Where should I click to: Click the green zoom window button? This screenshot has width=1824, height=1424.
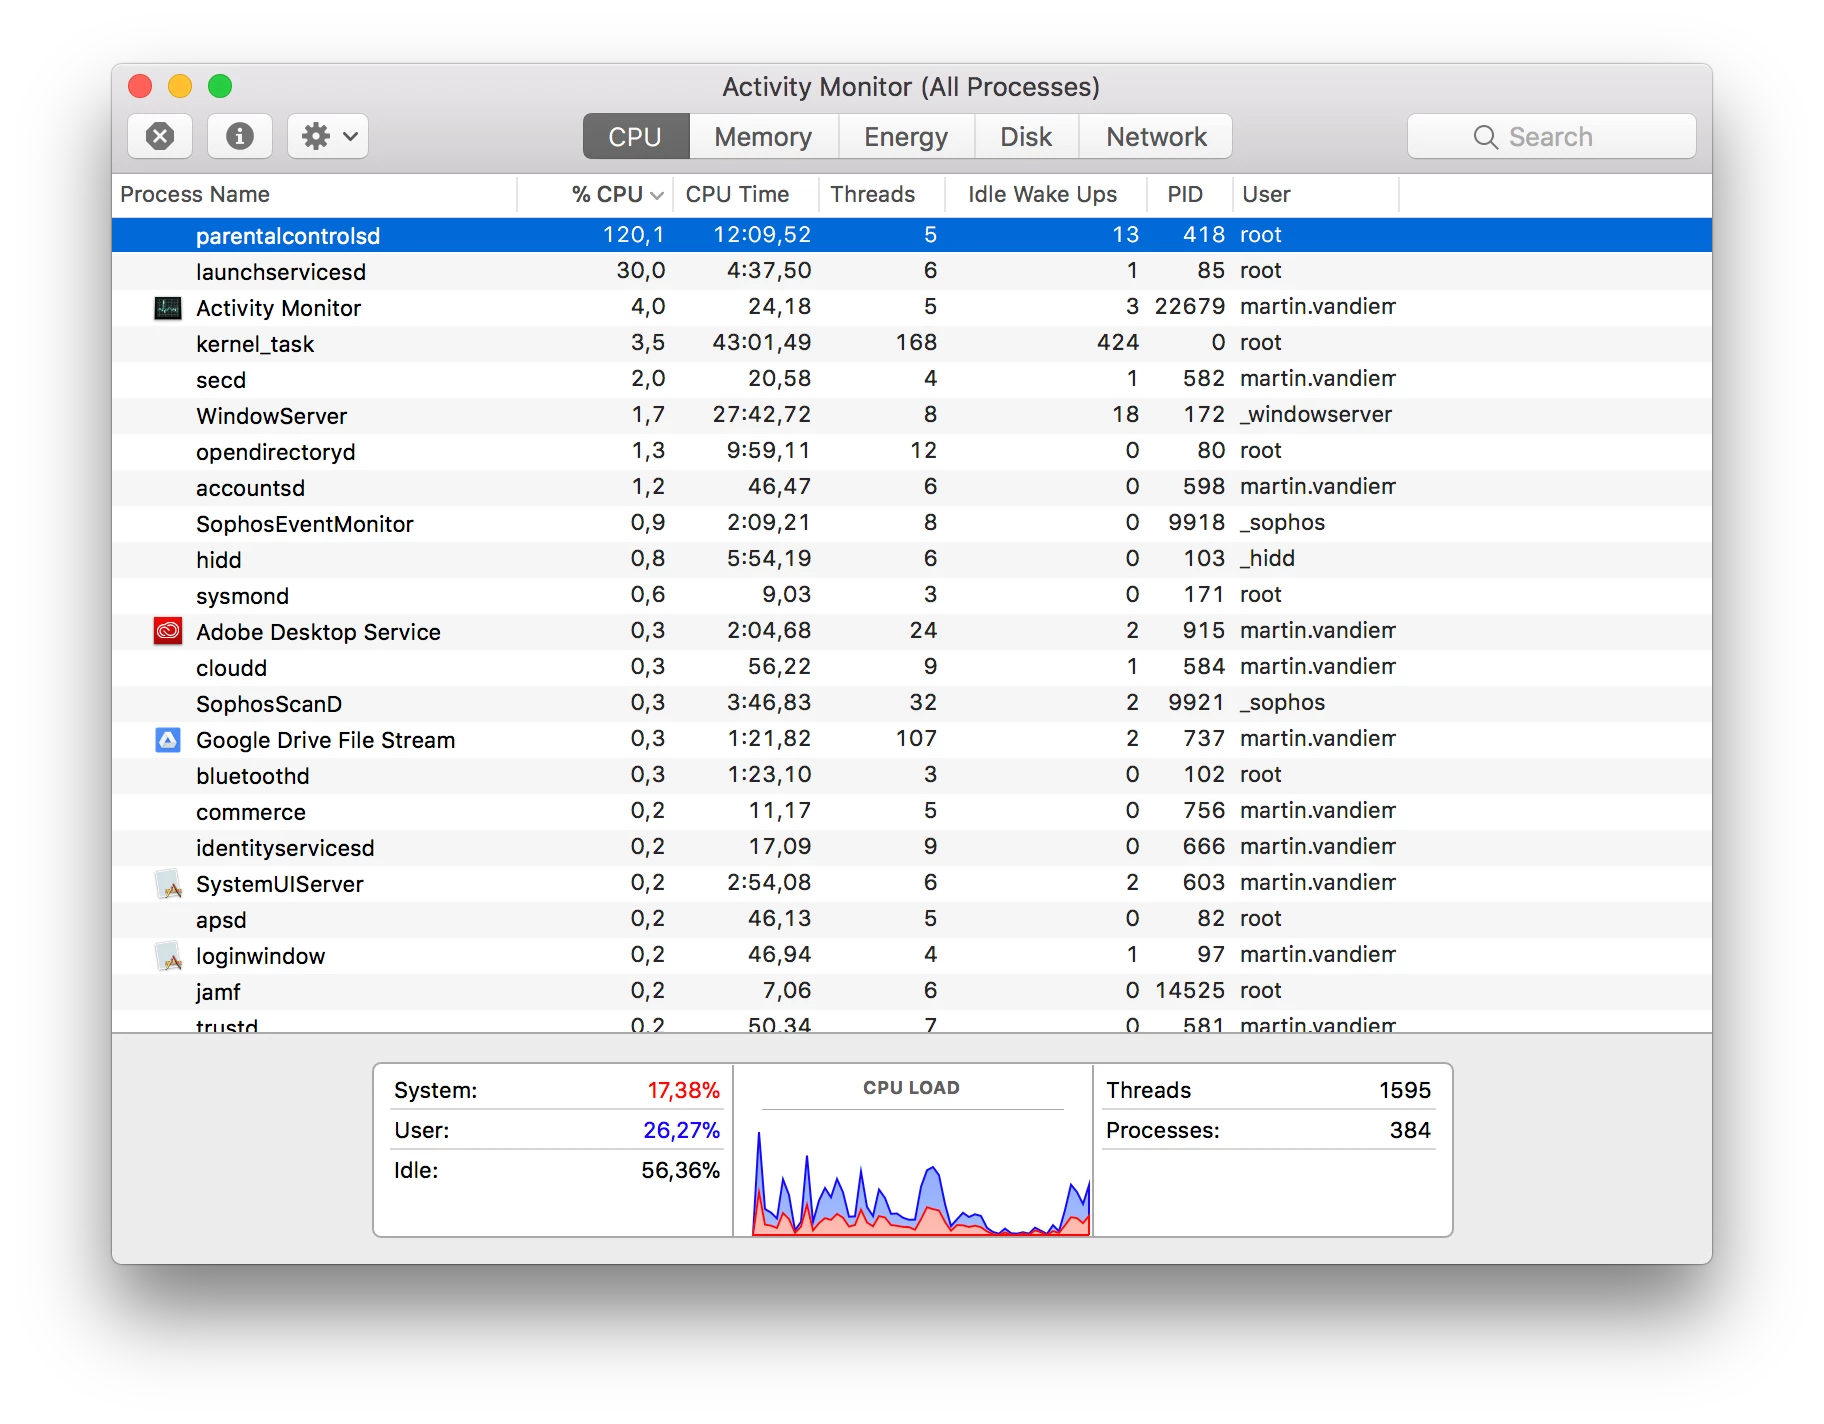220,86
